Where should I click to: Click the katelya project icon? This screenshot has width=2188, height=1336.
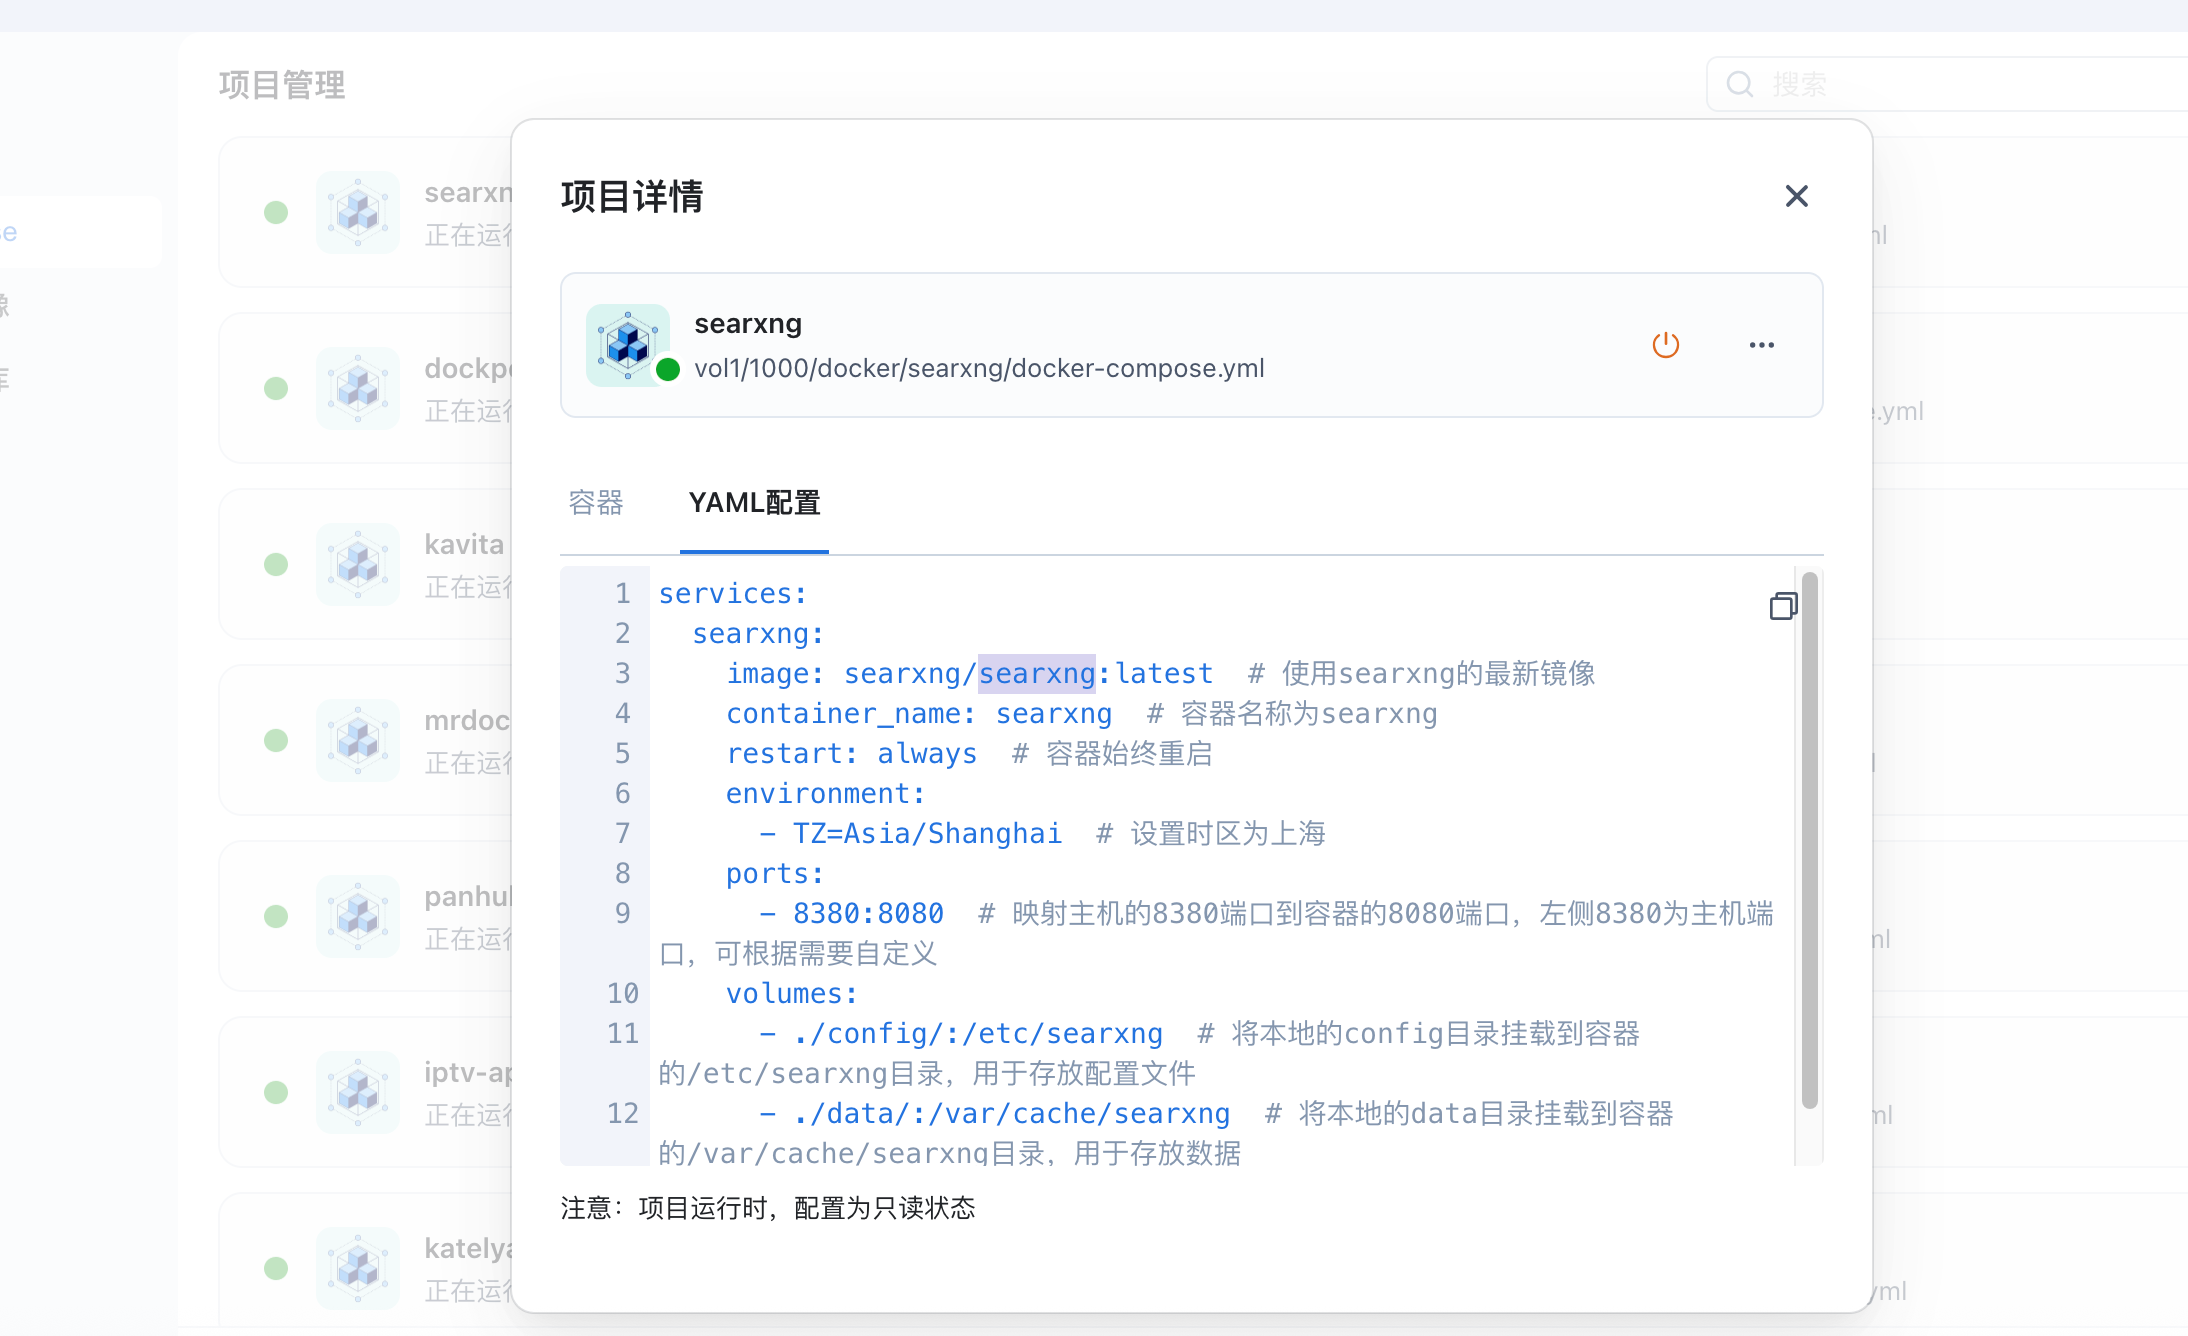[x=357, y=1268]
